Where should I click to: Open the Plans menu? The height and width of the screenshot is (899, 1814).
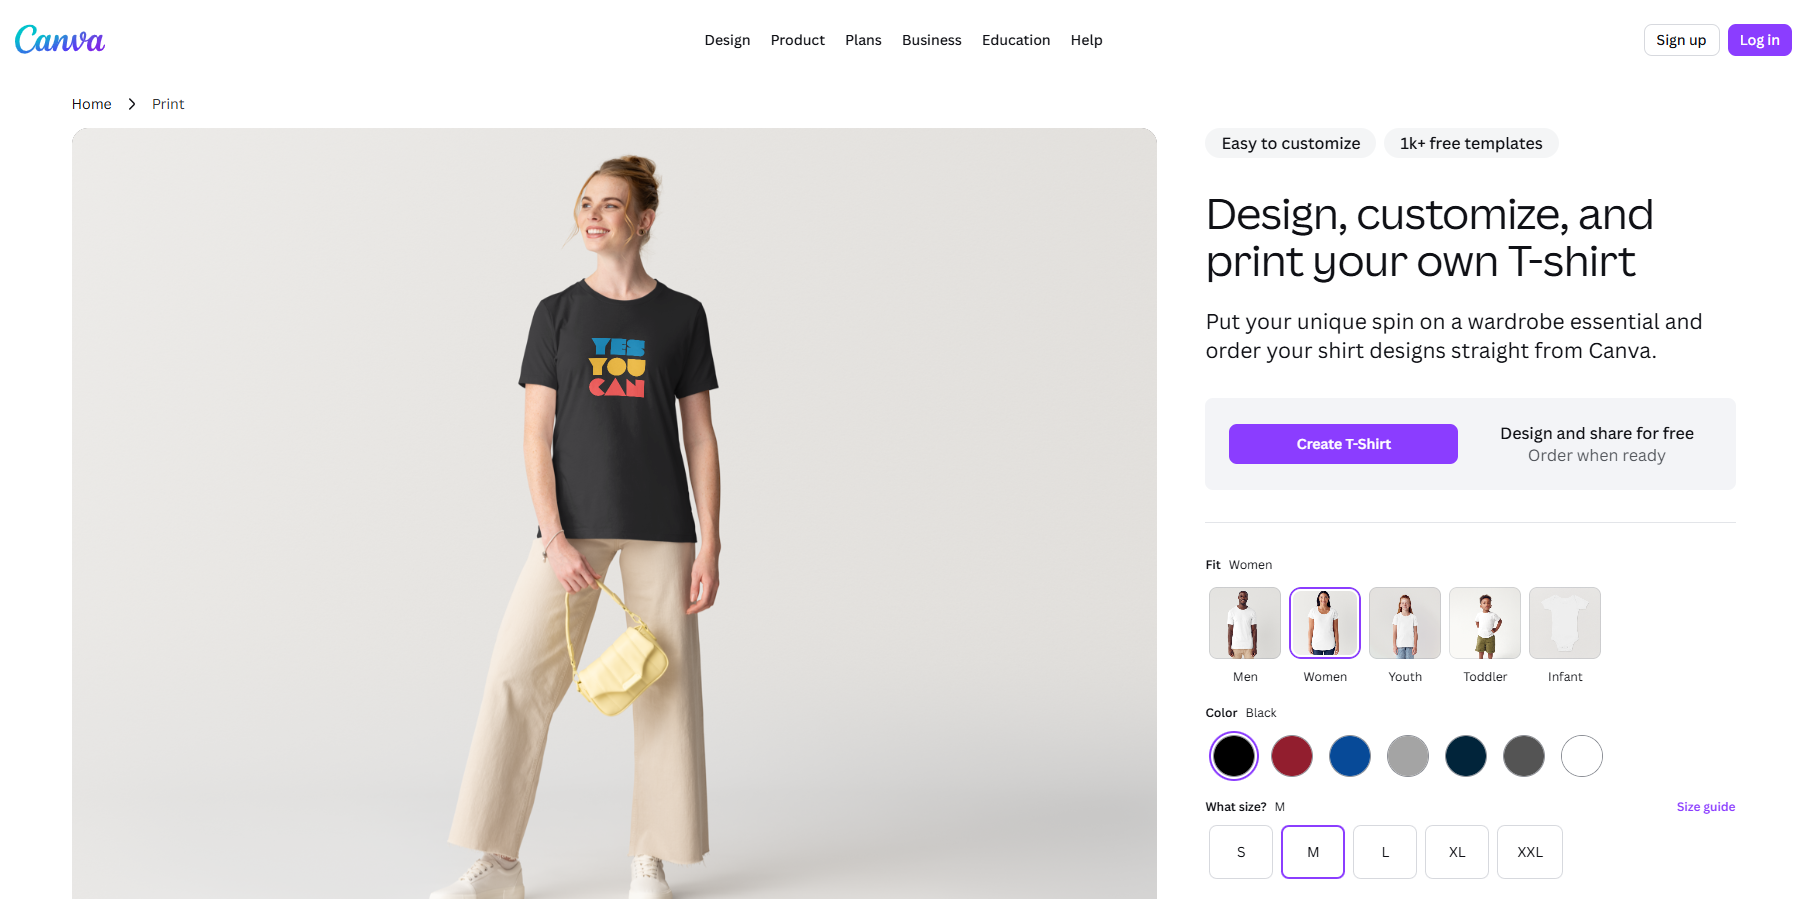(x=863, y=40)
